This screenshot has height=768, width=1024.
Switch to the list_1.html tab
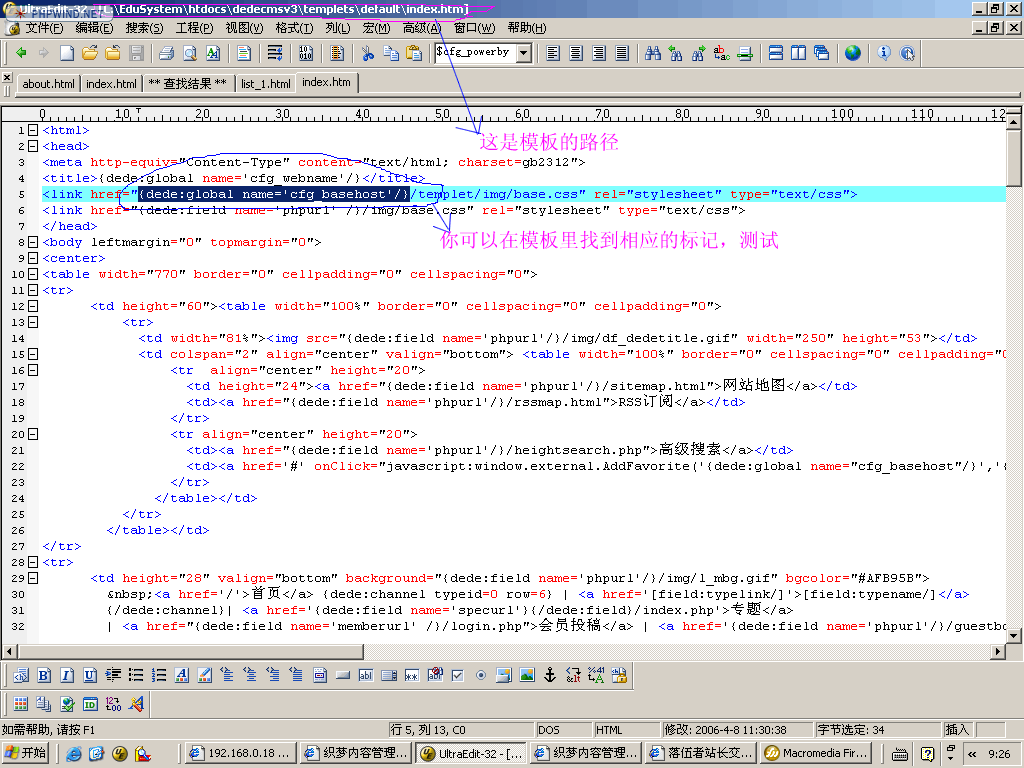(266, 84)
